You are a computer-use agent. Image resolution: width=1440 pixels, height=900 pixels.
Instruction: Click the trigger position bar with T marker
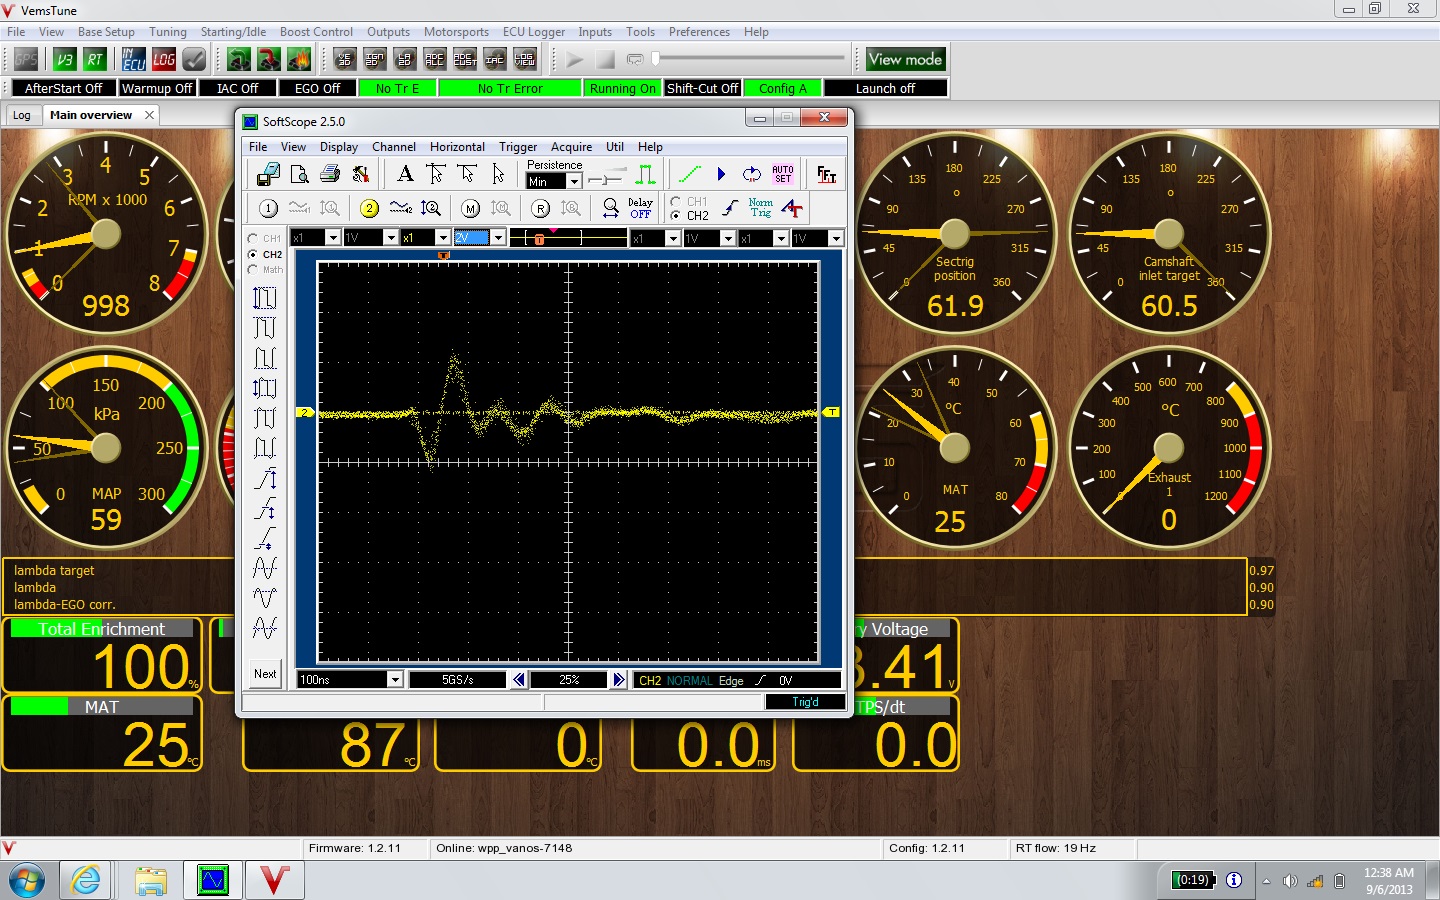[x=568, y=237]
